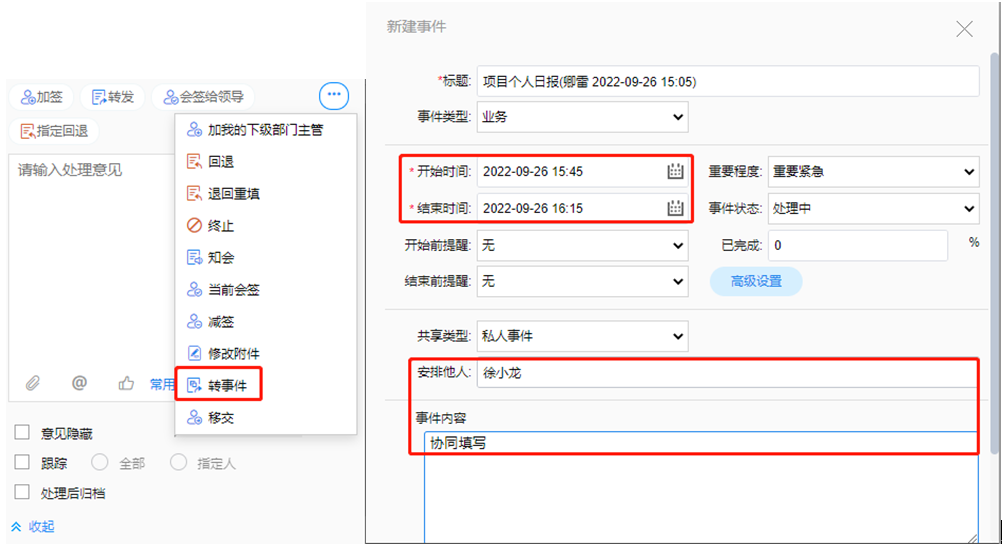Open calendar picker for 结束时间
1002x545 pixels.
pyautogui.click(x=675, y=208)
